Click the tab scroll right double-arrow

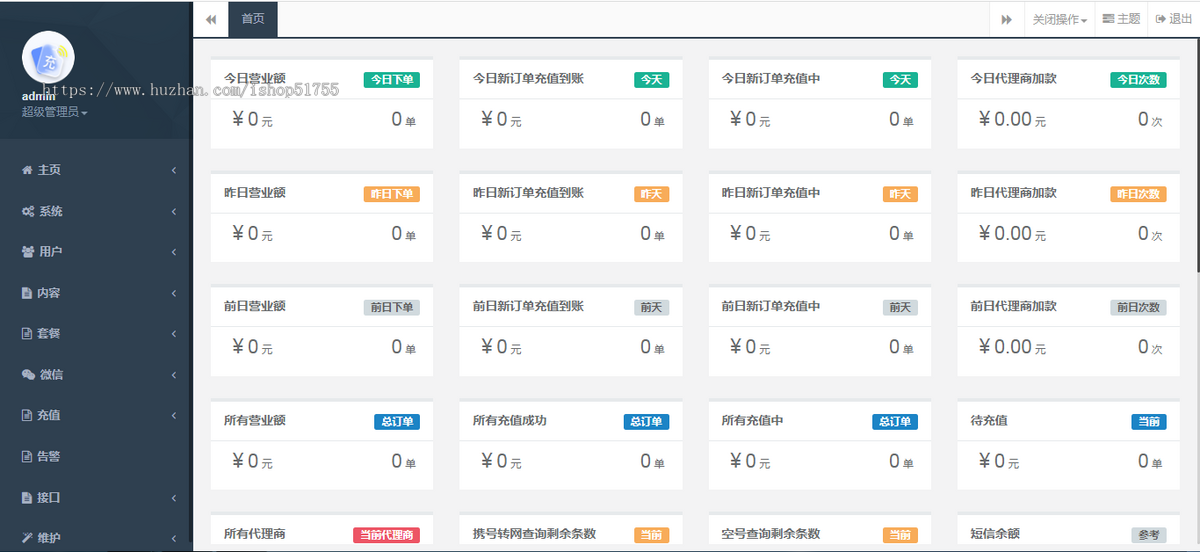pos(1007,19)
